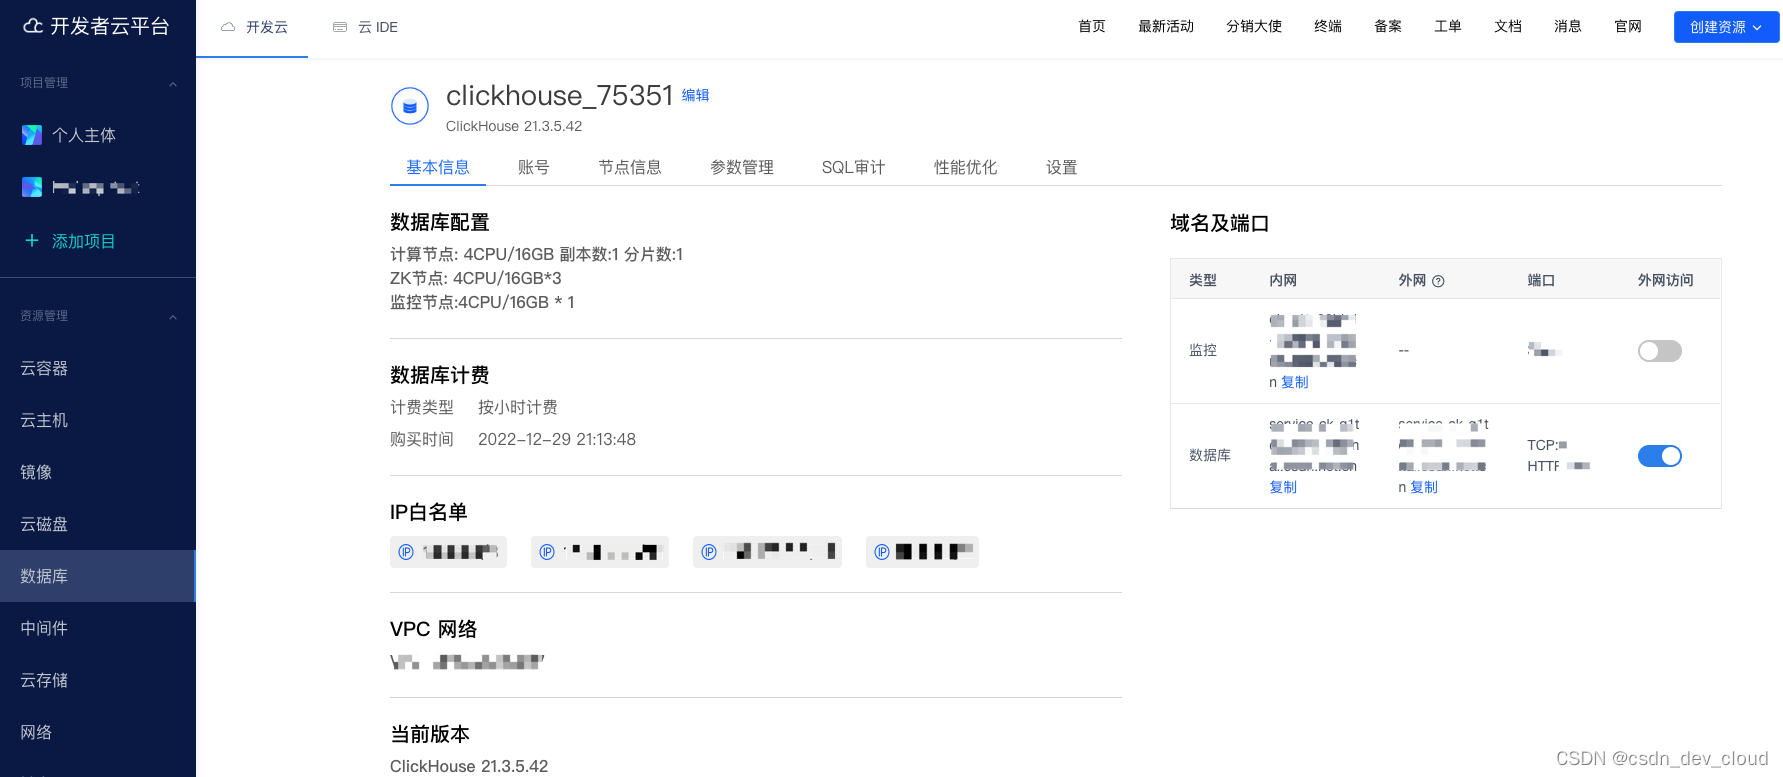Select the blurred project icon under 个人主体
The width and height of the screenshot is (1783, 777).
coord(32,187)
